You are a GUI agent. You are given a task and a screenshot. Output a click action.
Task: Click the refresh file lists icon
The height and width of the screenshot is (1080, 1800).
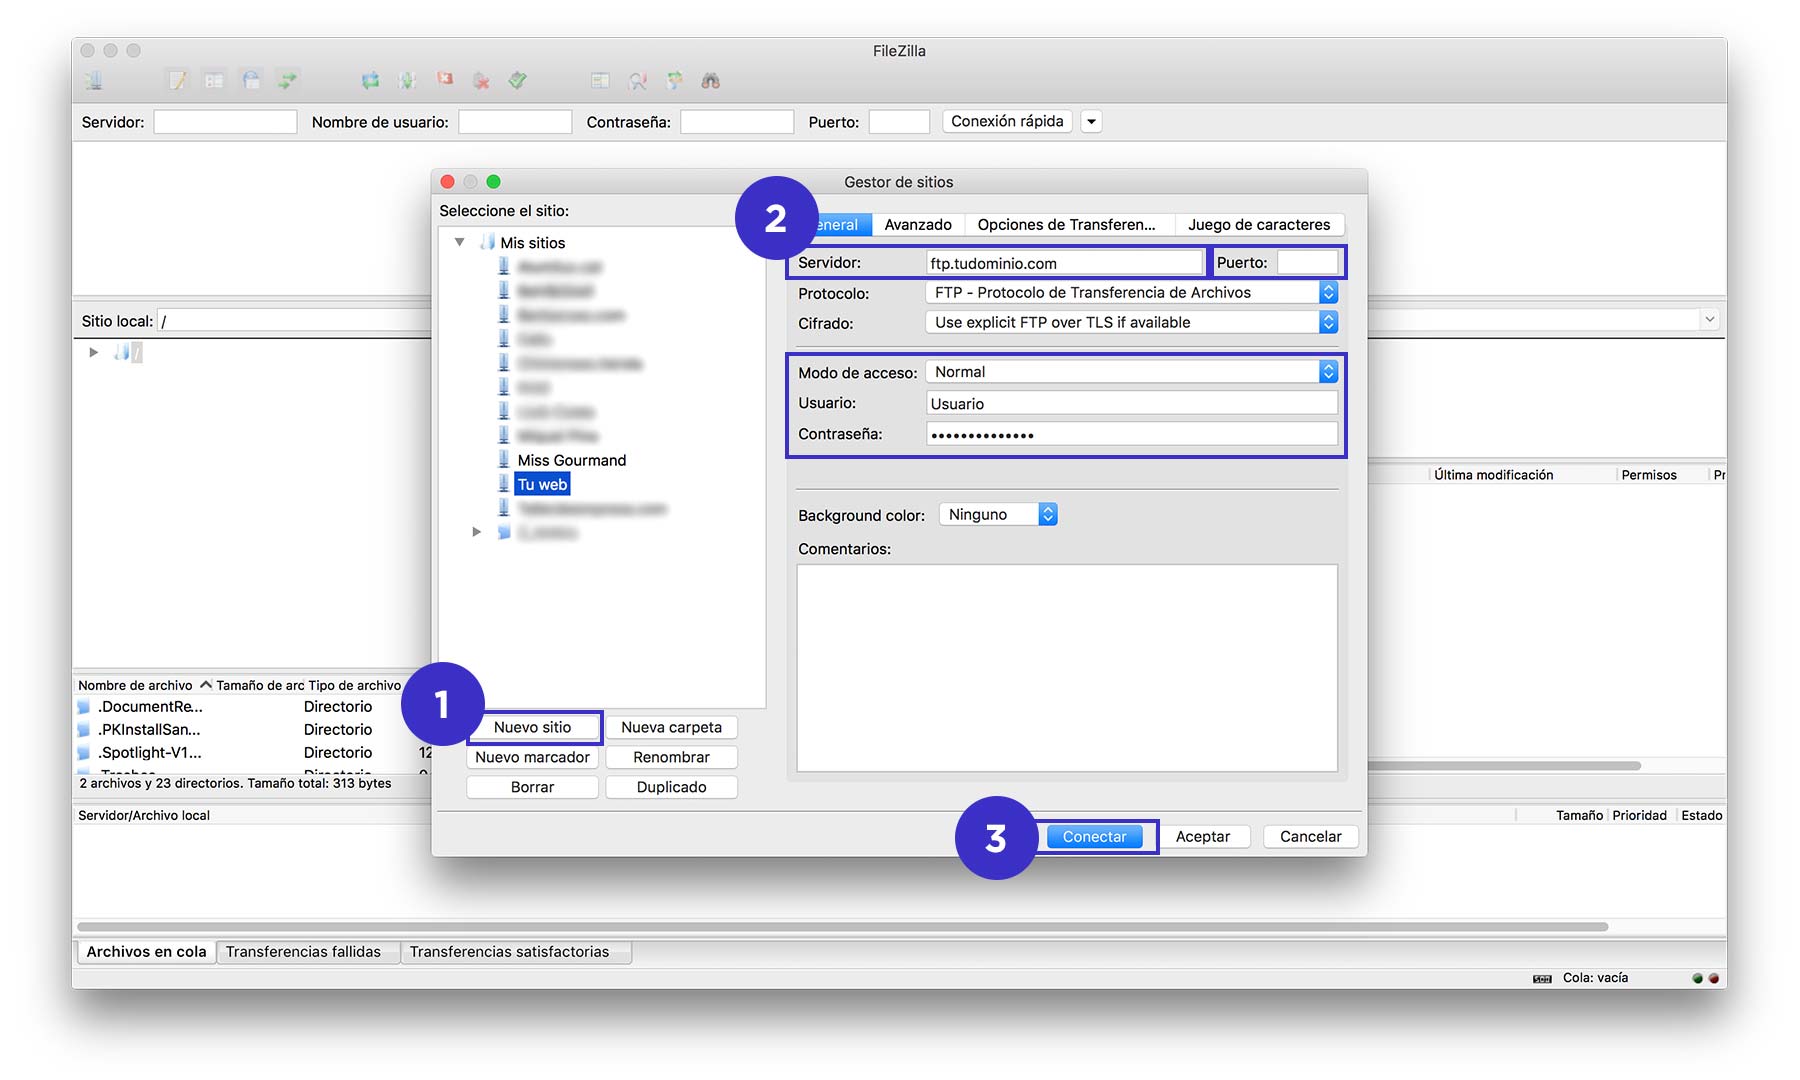tap(370, 81)
